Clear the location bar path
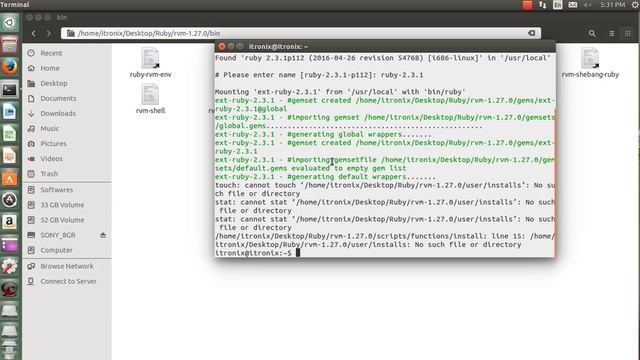The image size is (640, 360). (x=531, y=33)
